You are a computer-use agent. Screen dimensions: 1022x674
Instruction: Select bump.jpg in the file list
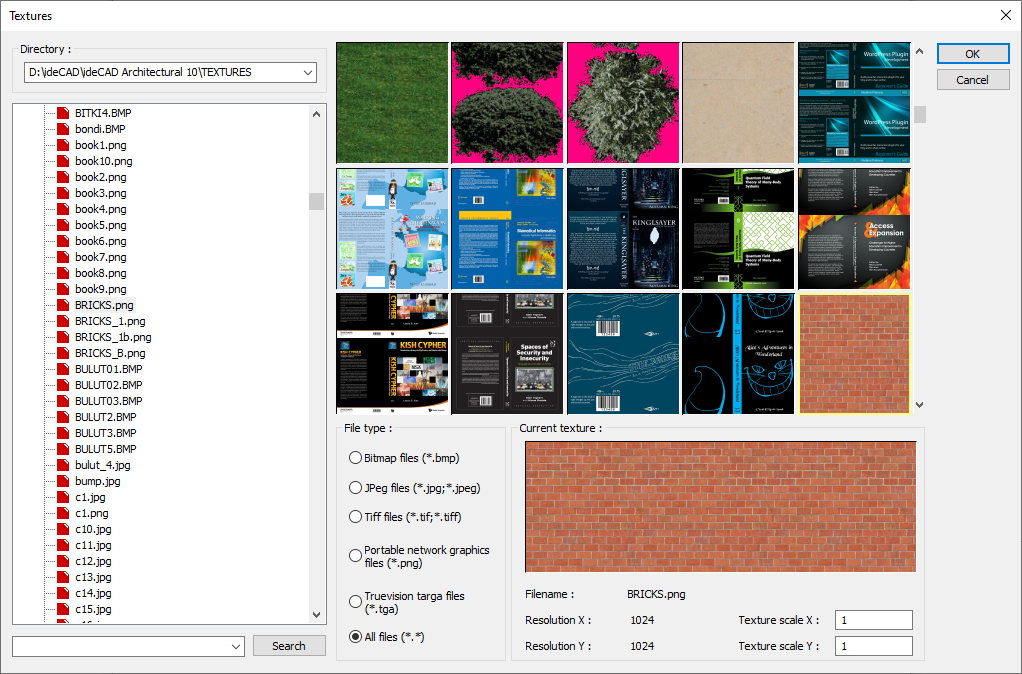(97, 481)
